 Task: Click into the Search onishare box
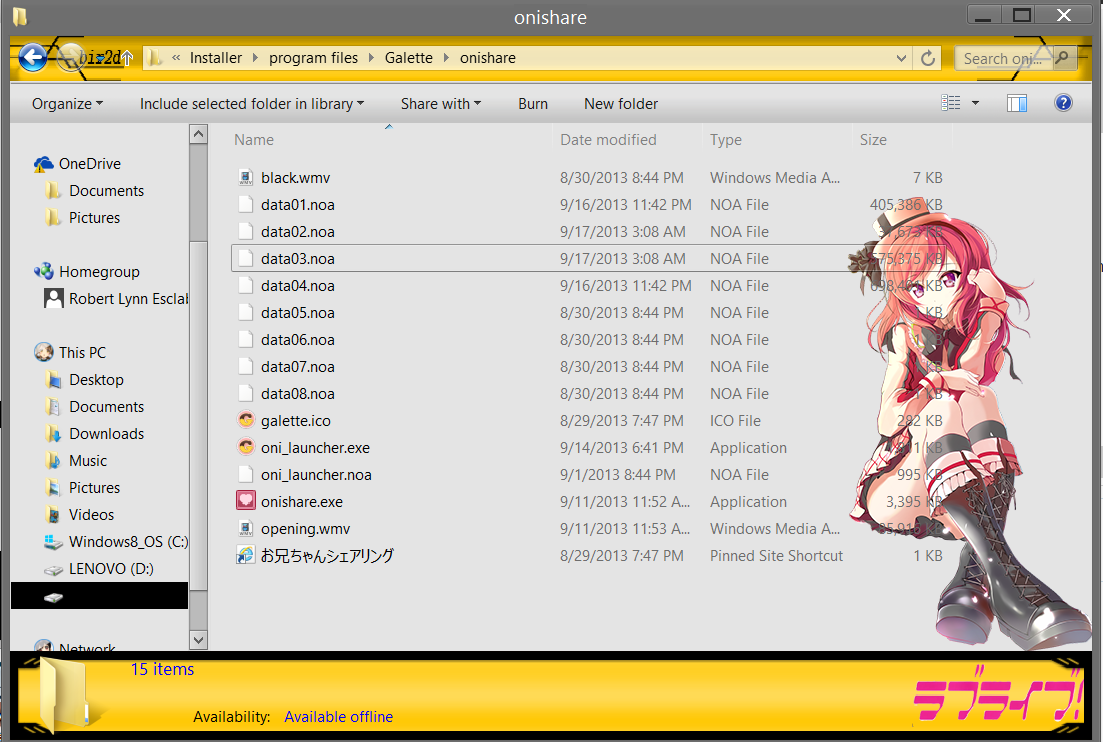click(x=1002, y=58)
